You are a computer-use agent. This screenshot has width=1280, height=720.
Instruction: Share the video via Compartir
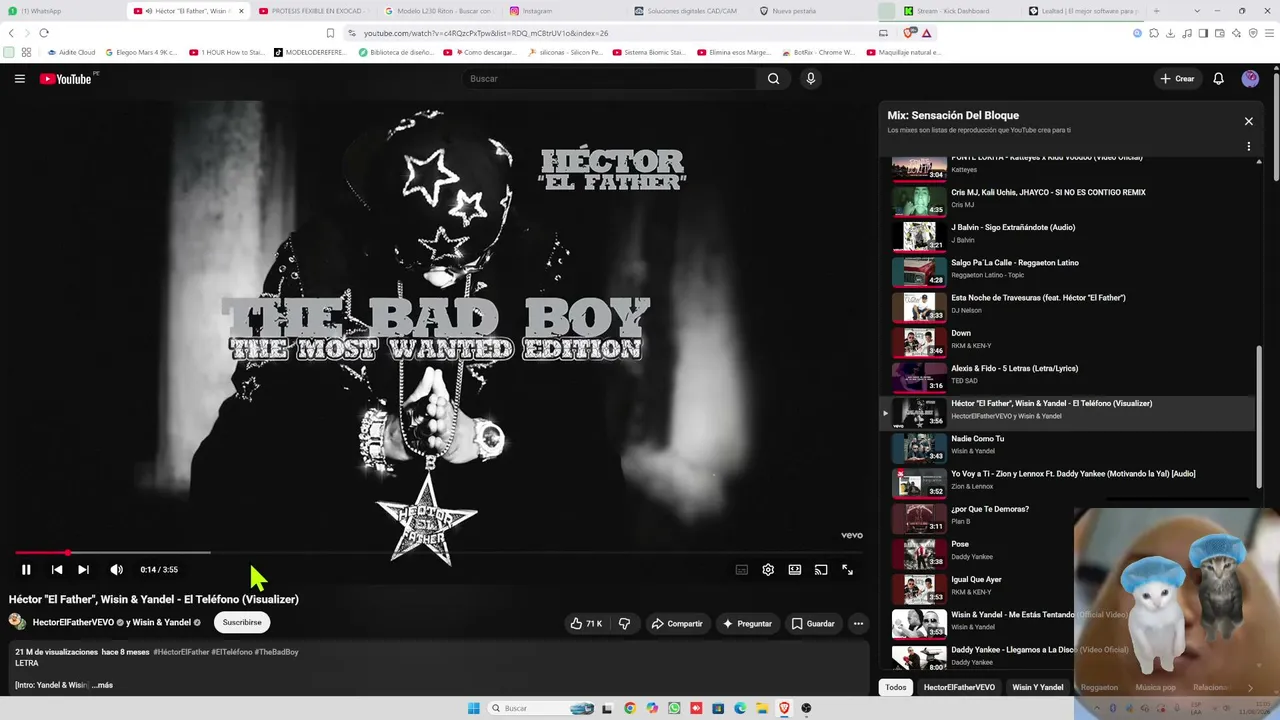point(677,624)
